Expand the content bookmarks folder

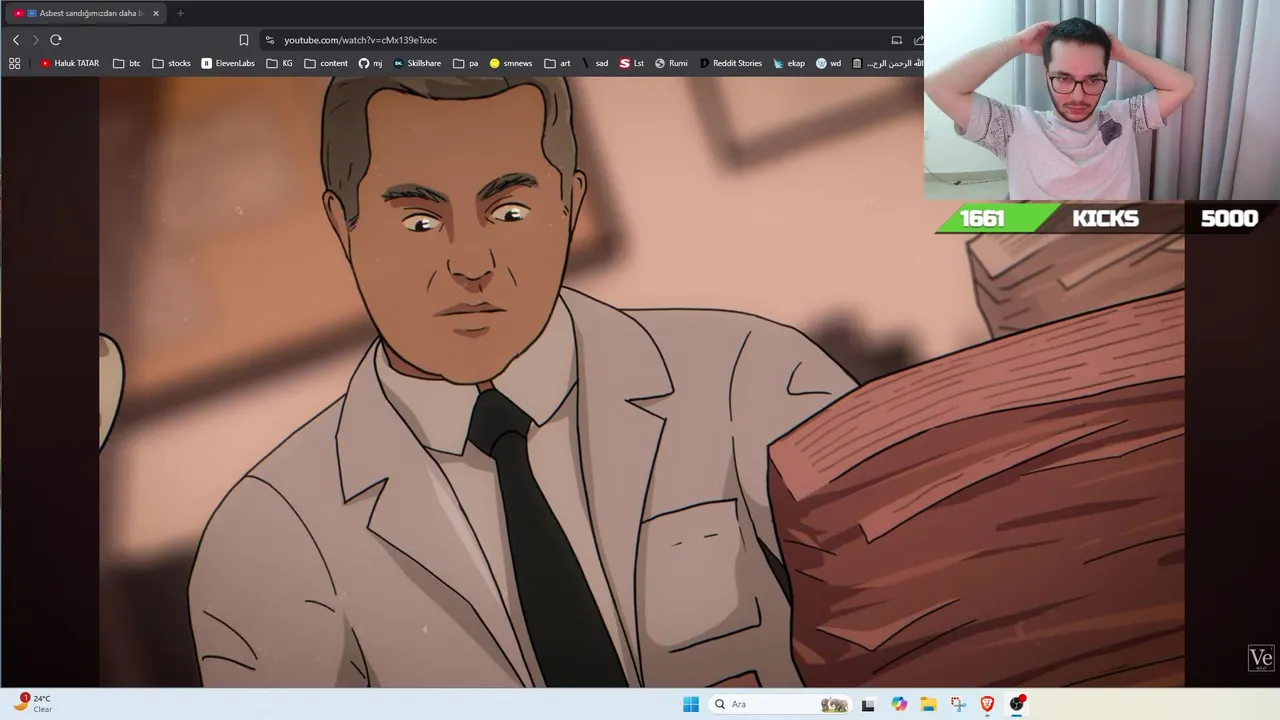pyautogui.click(x=326, y=63)
